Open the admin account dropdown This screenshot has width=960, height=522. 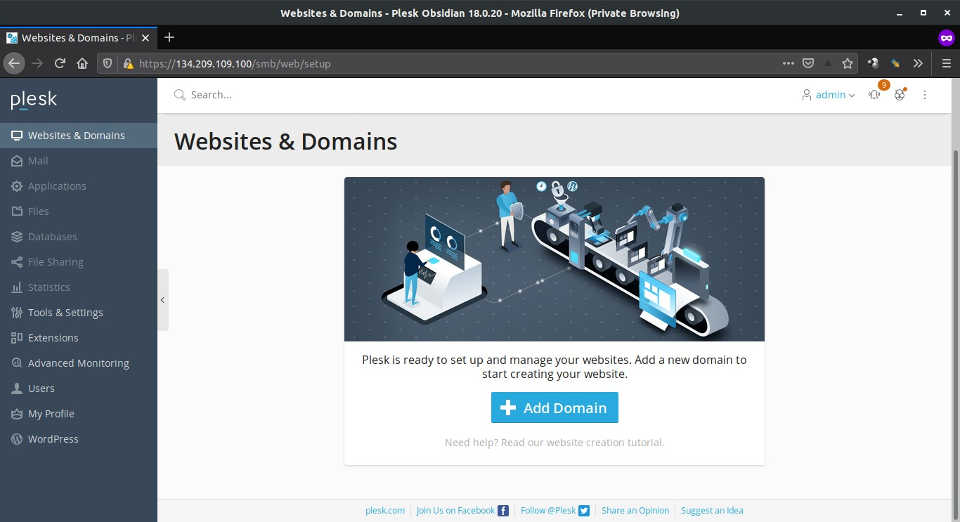point(828,95)
